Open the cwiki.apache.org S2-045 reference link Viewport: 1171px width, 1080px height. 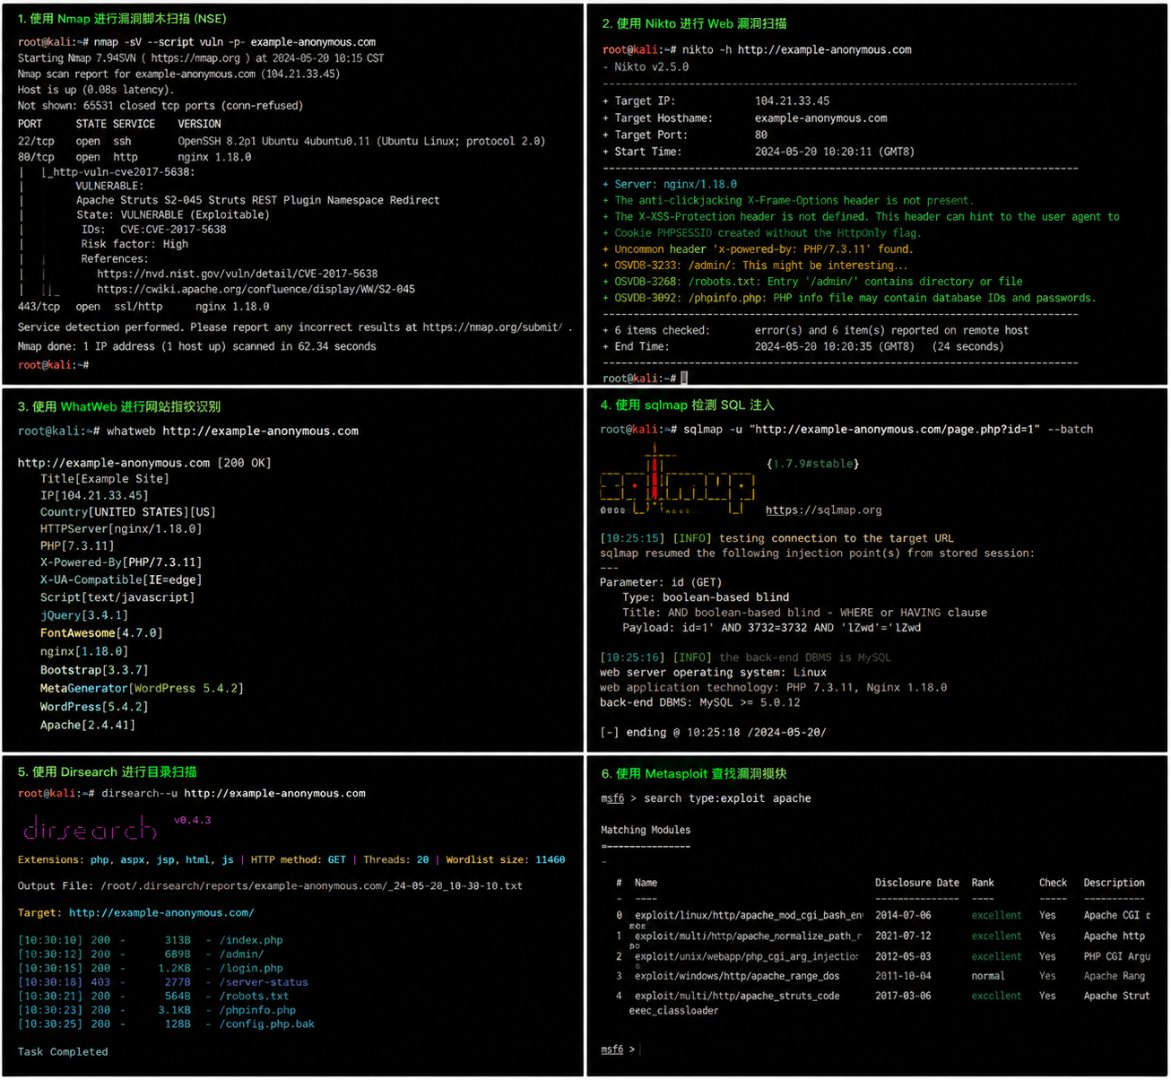255,289
